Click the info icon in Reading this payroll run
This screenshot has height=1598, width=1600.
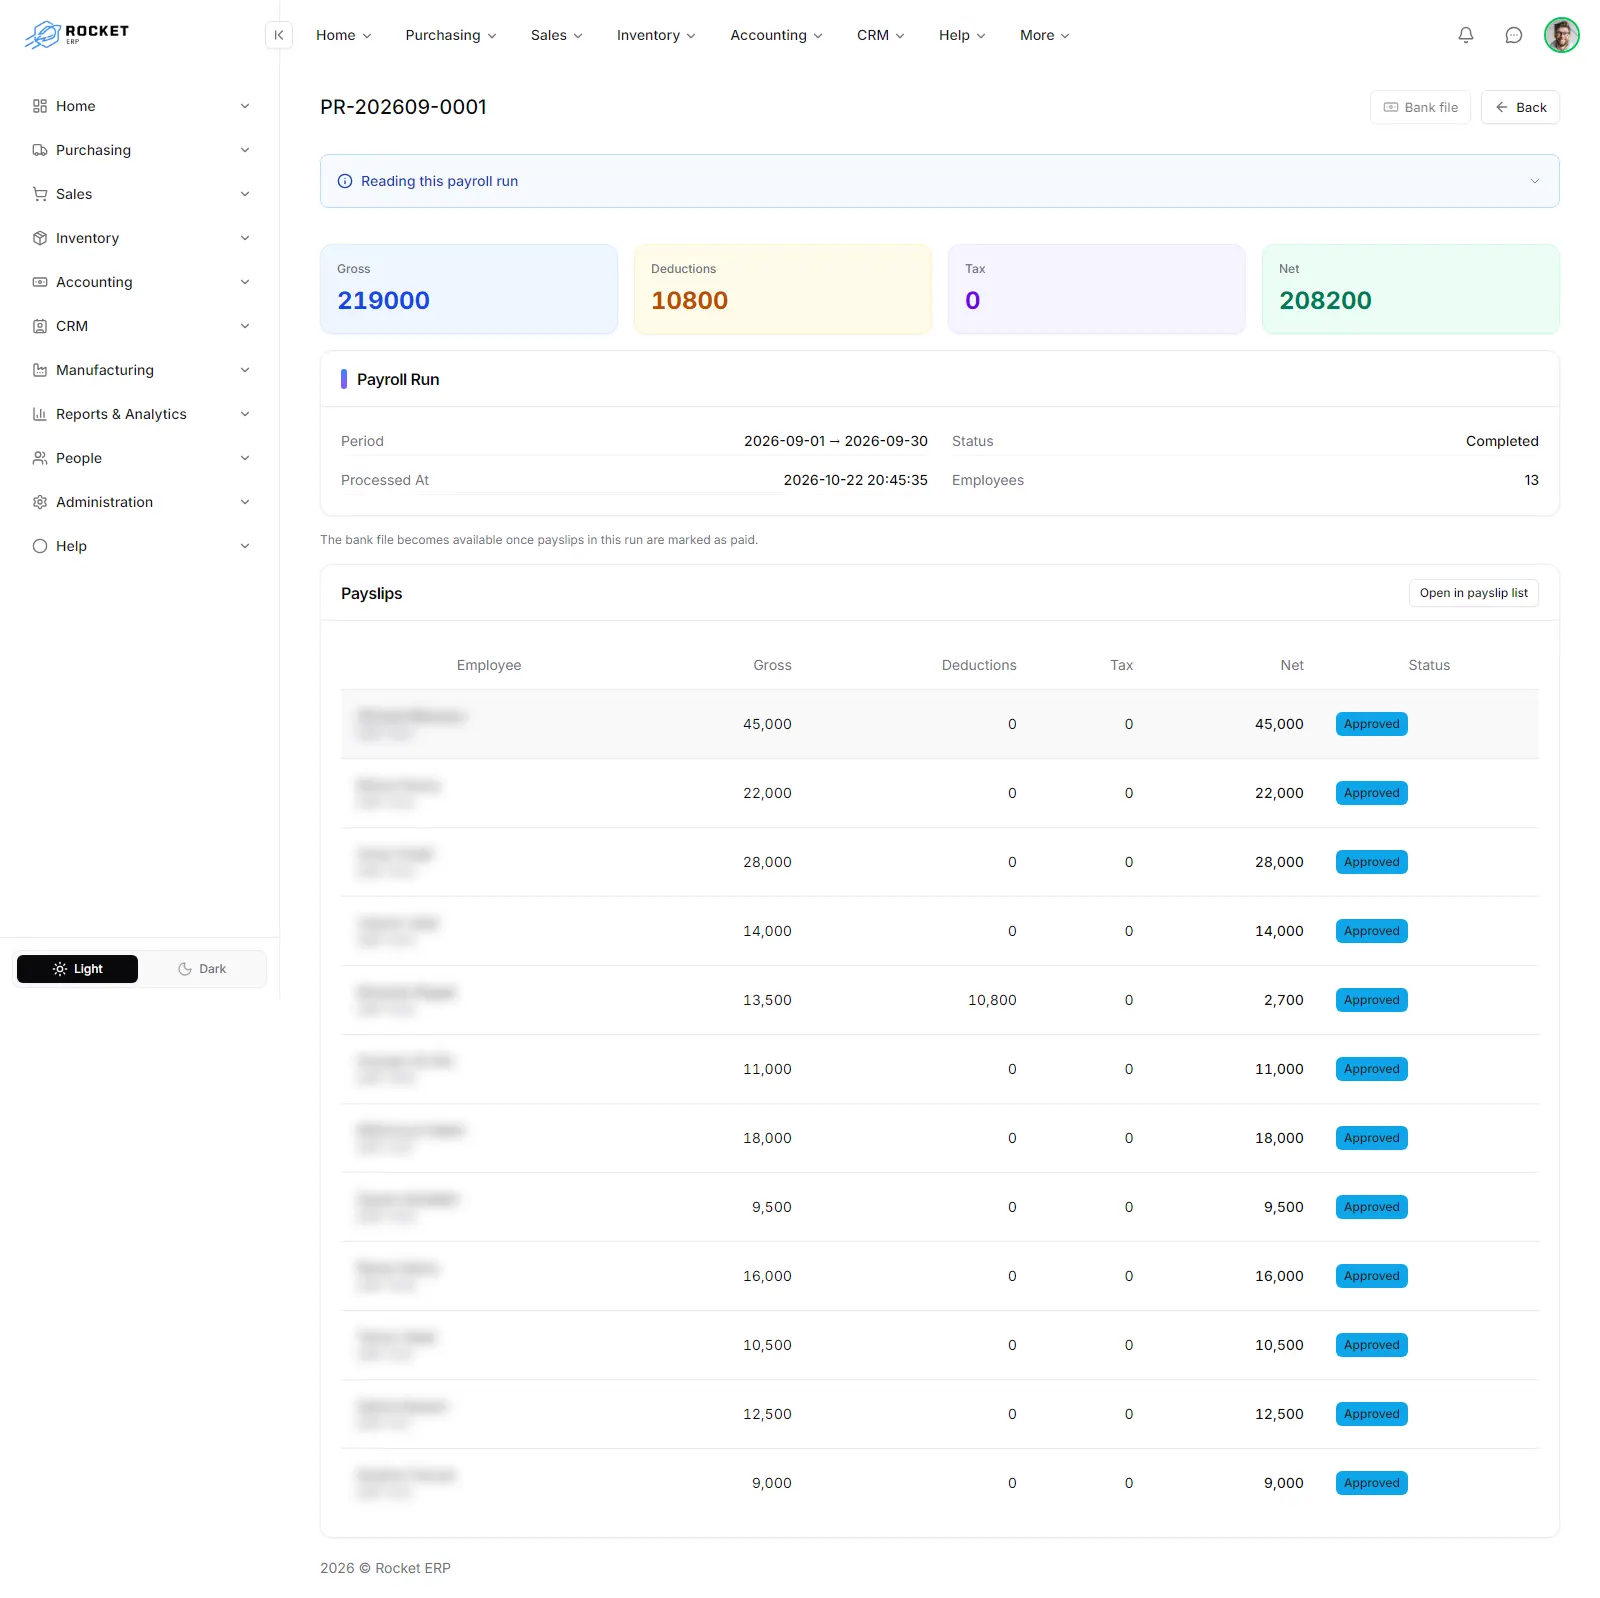(x=345, y=181)
